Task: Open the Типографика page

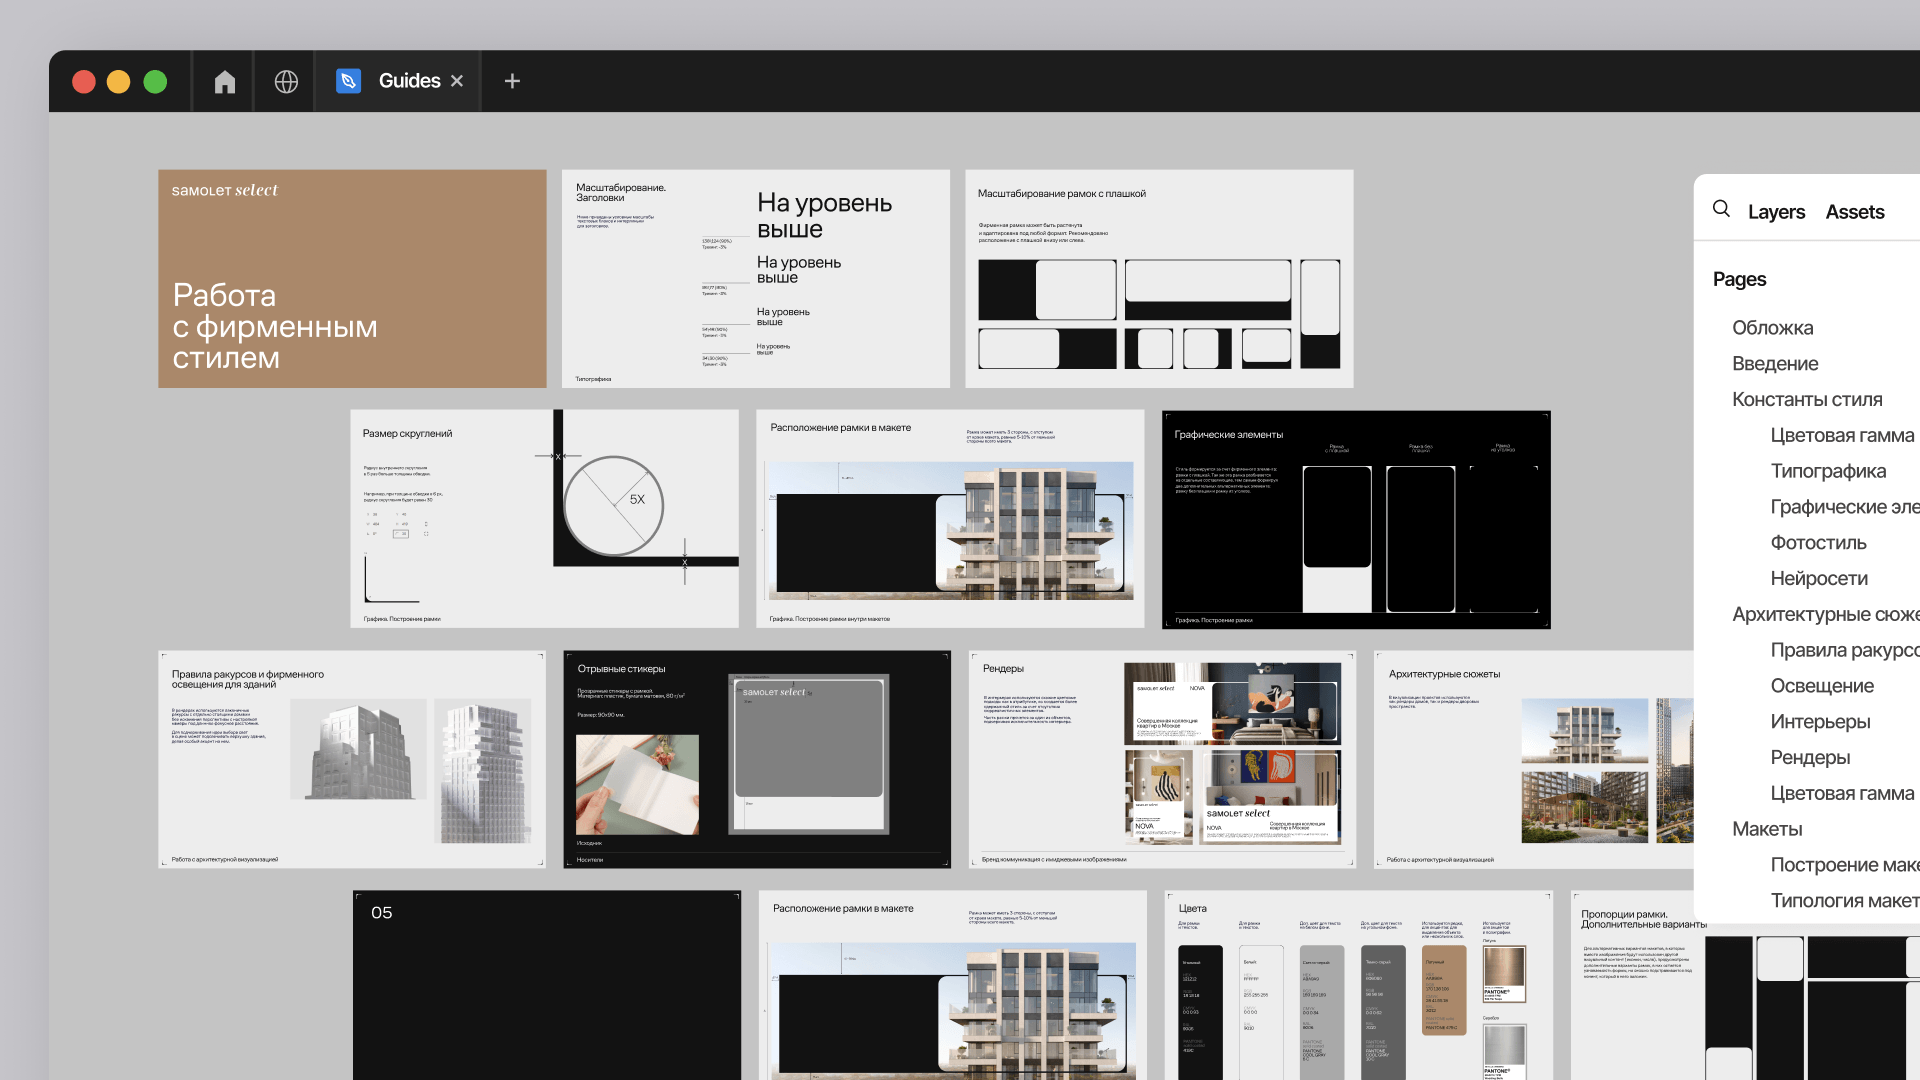Action: click(x=1828, y=471)
